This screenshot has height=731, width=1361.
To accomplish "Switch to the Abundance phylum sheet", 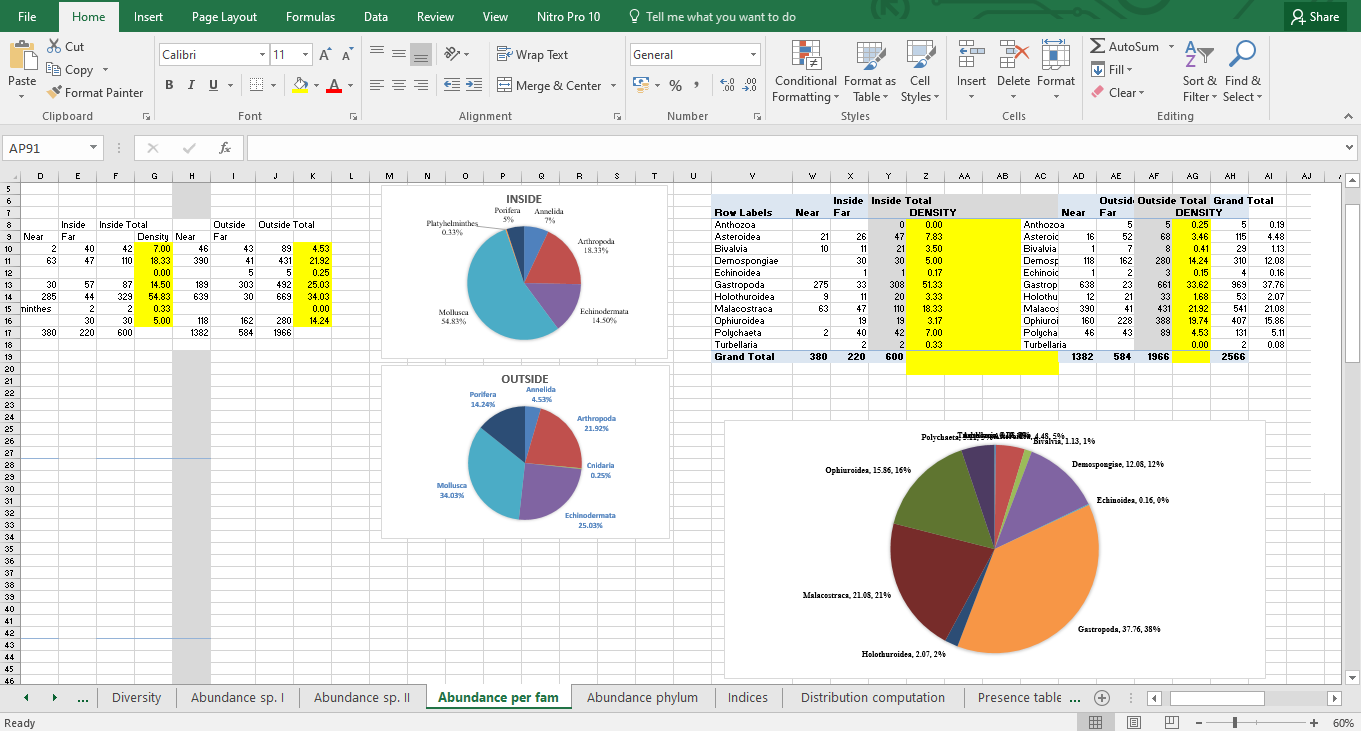I will pos(642,698).
